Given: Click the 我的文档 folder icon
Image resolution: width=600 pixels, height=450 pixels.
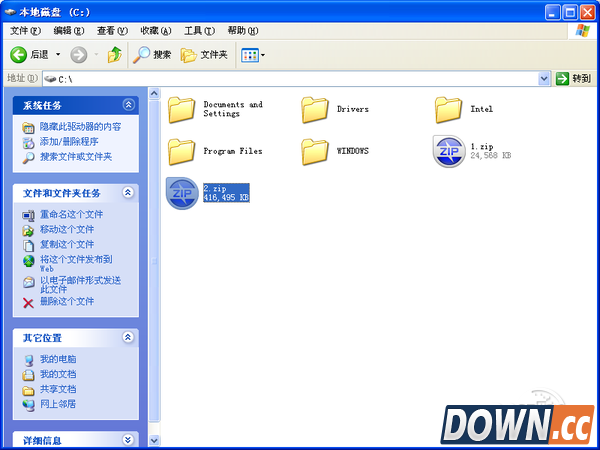Looking at the screenshot, I should point(28,375).
